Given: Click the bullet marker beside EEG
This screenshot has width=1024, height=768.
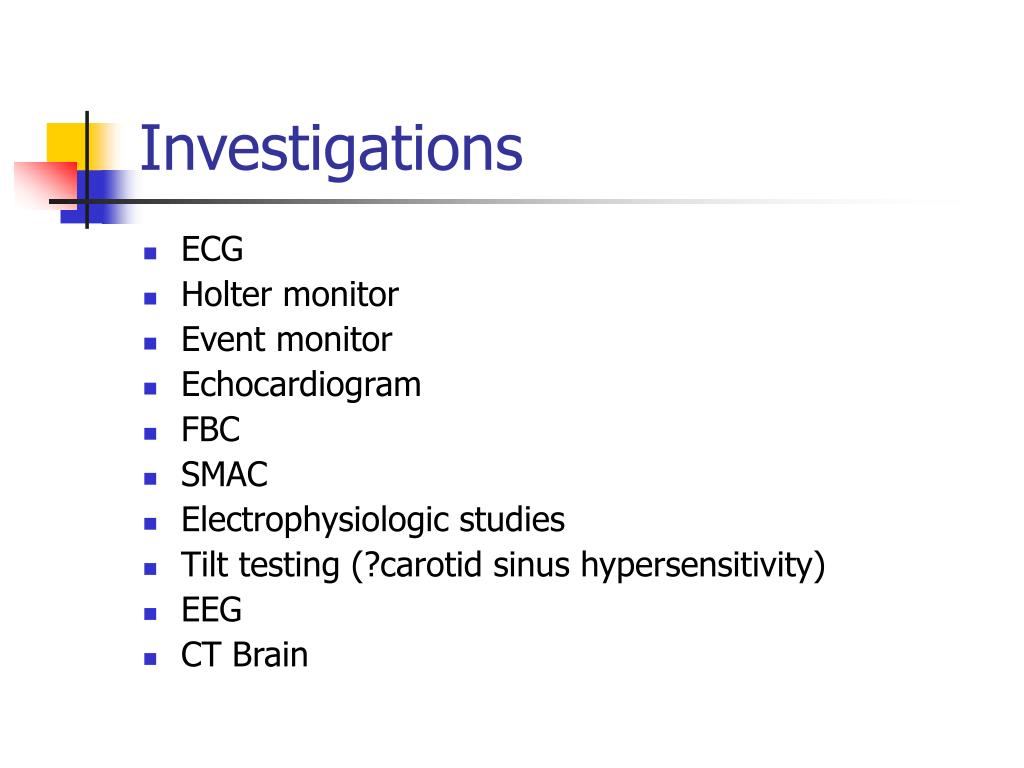Looking at the screenshot, I should 150,614.
